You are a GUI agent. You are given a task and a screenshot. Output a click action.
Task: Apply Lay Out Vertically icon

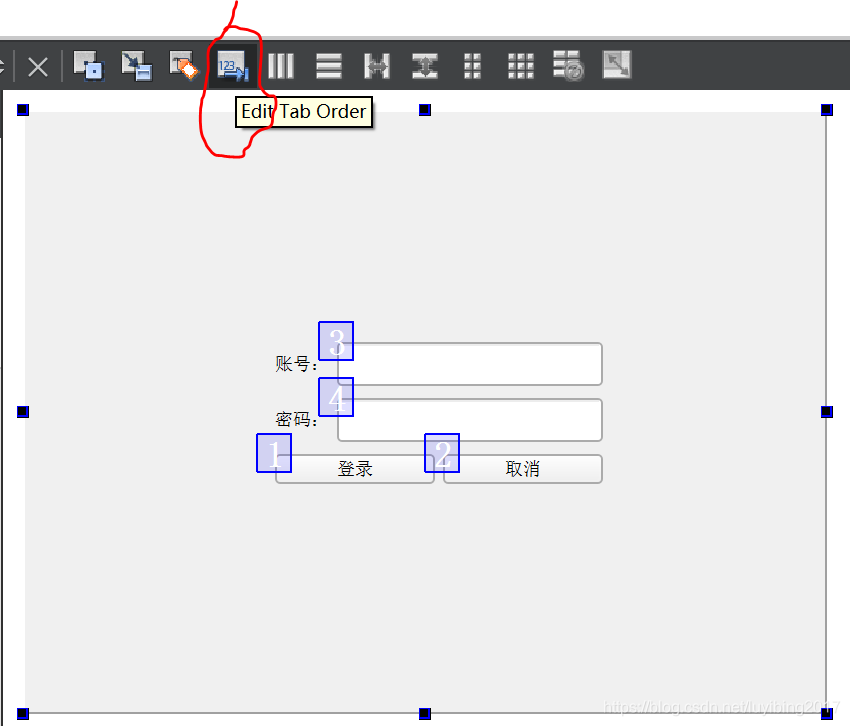coord(329,66)
